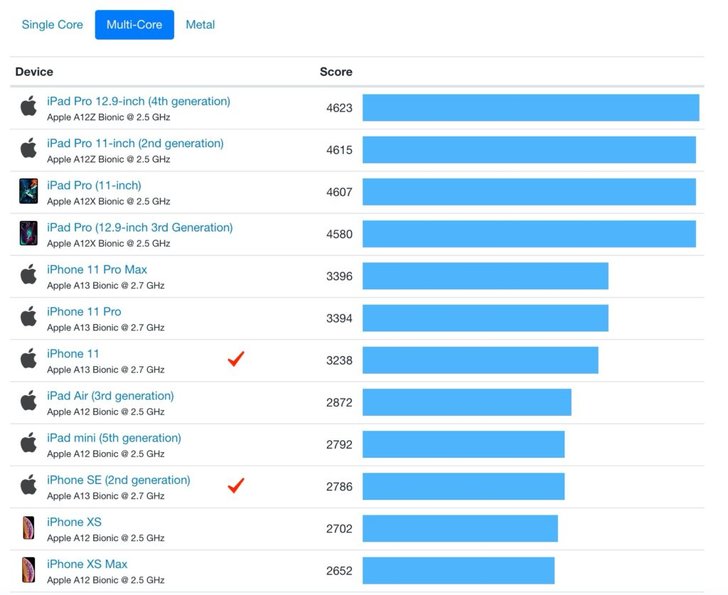Click 'Apple A12 Bionic @ 2.5 GHz' under iPad Air
The height and width of the screenshot is (595, 728).
pos(106,412)
